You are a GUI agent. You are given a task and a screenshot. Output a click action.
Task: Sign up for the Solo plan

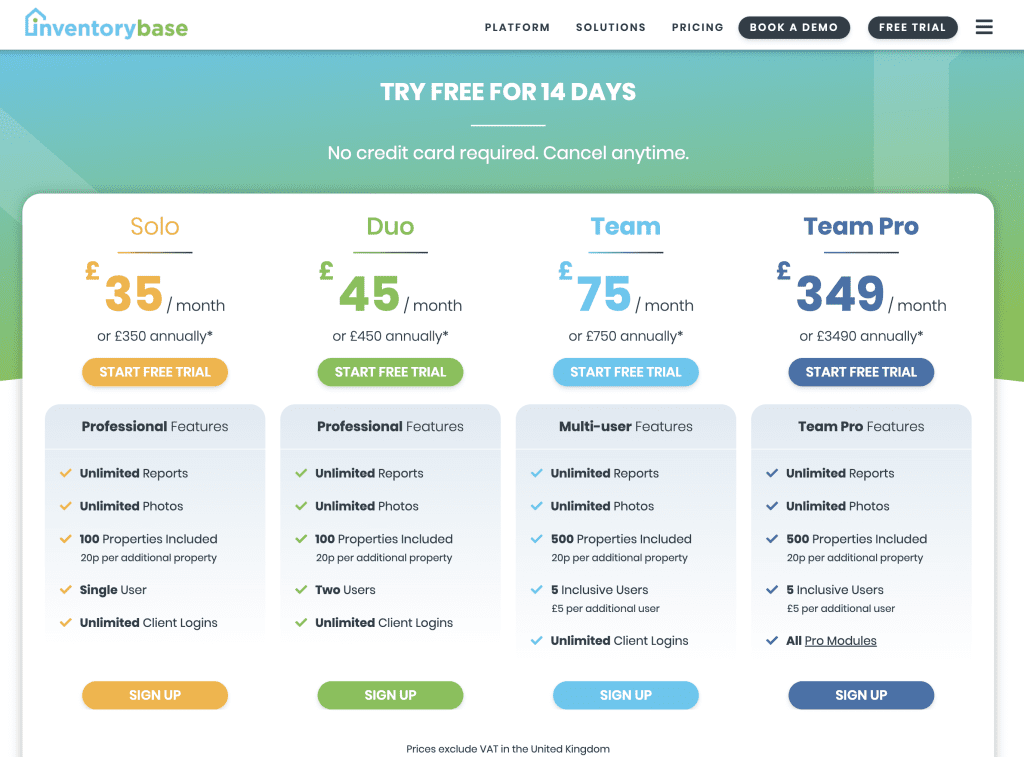(155, 695)
